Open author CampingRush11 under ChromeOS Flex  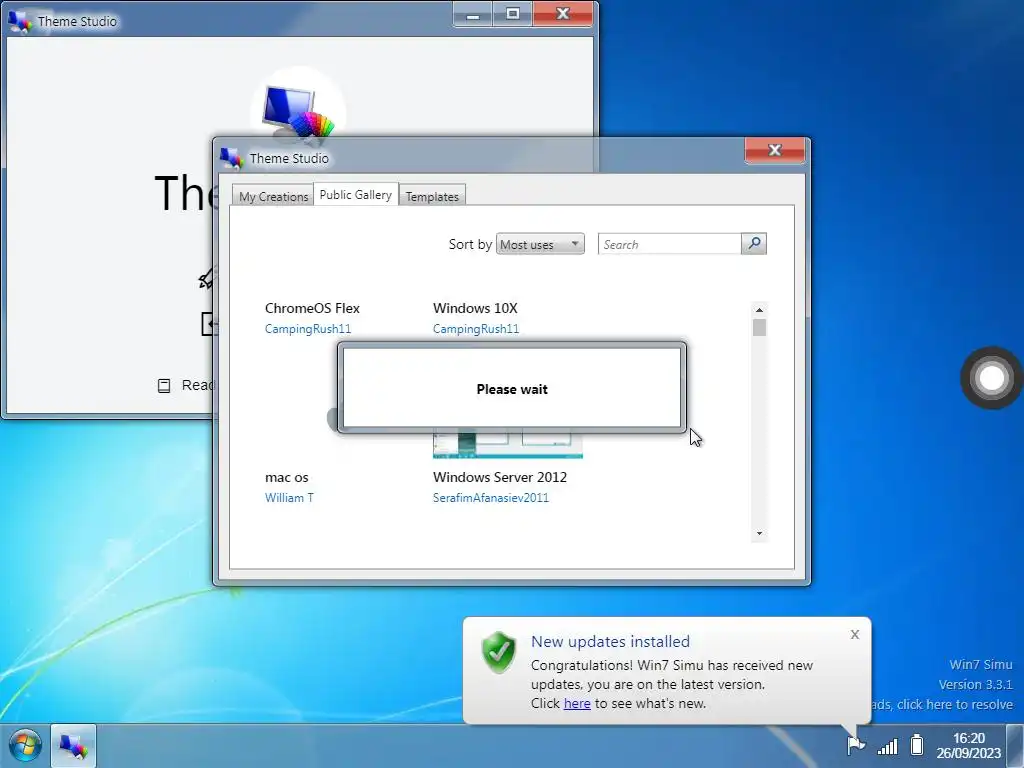[308, 328]
